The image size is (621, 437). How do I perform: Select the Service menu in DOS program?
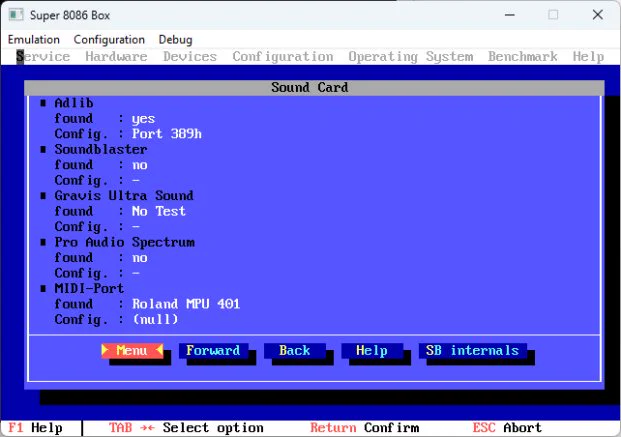tap(43, 56)
